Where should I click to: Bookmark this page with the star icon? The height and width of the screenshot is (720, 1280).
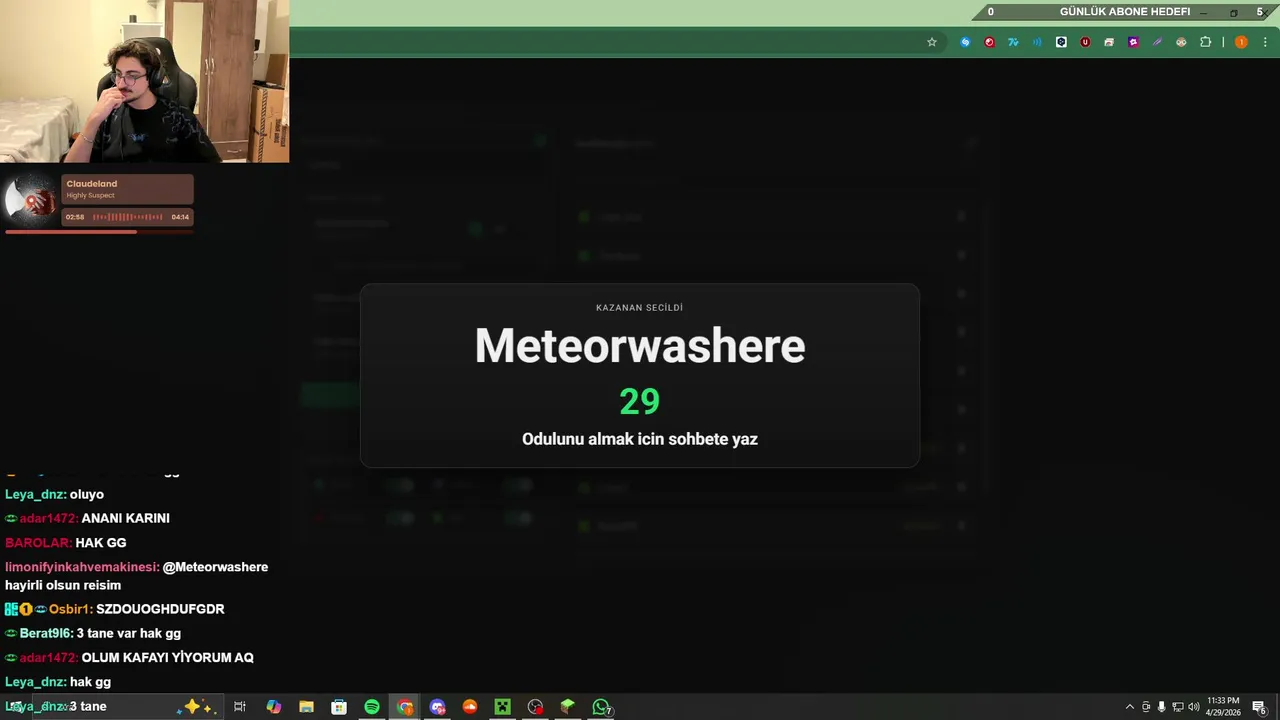tap(932, 42)
